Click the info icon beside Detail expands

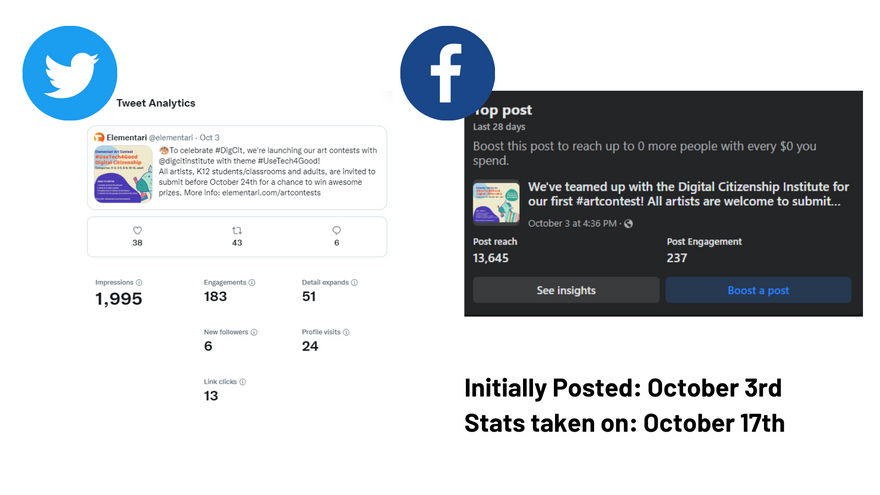[355, 283]
